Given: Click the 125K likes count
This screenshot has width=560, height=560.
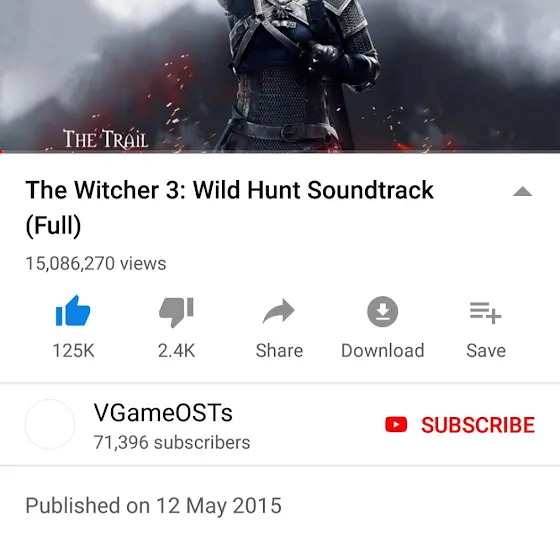Looking at the screenshot, I should (x=74, y=350).
